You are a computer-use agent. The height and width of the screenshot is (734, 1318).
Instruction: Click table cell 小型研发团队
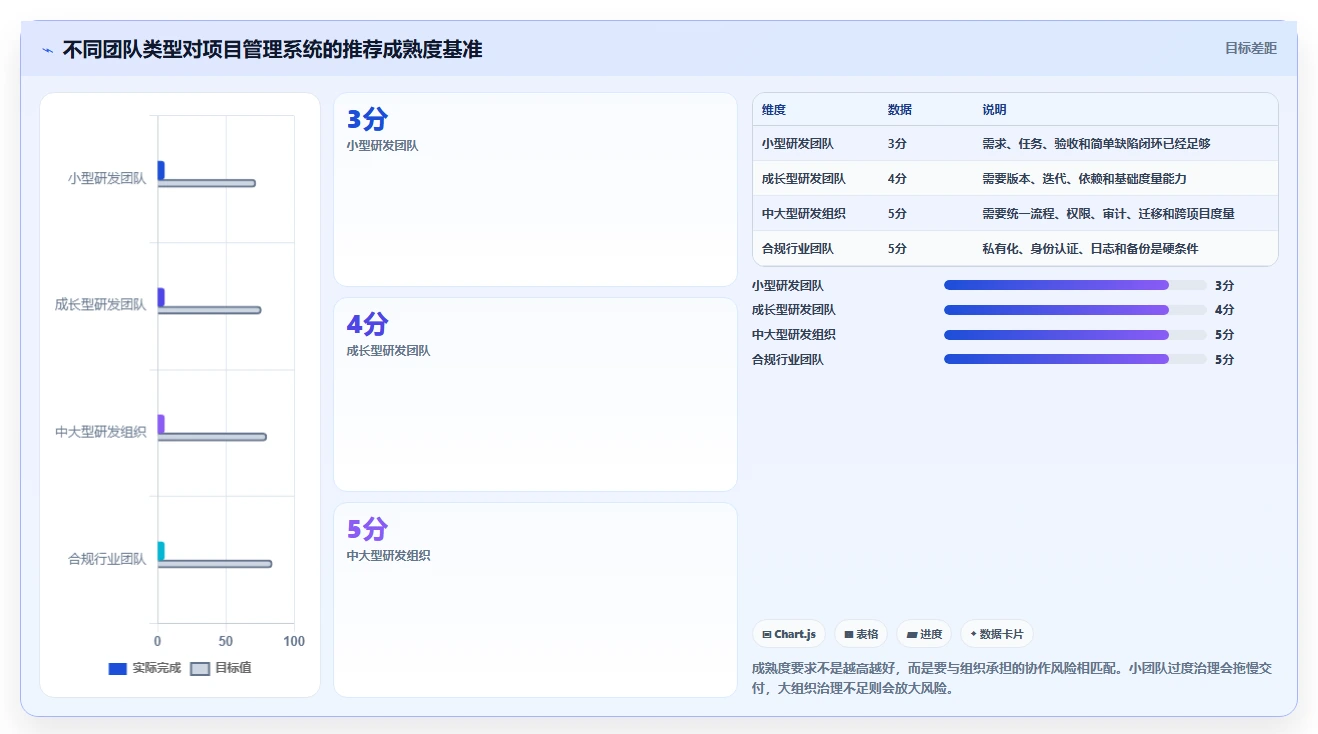coord(798,144)
